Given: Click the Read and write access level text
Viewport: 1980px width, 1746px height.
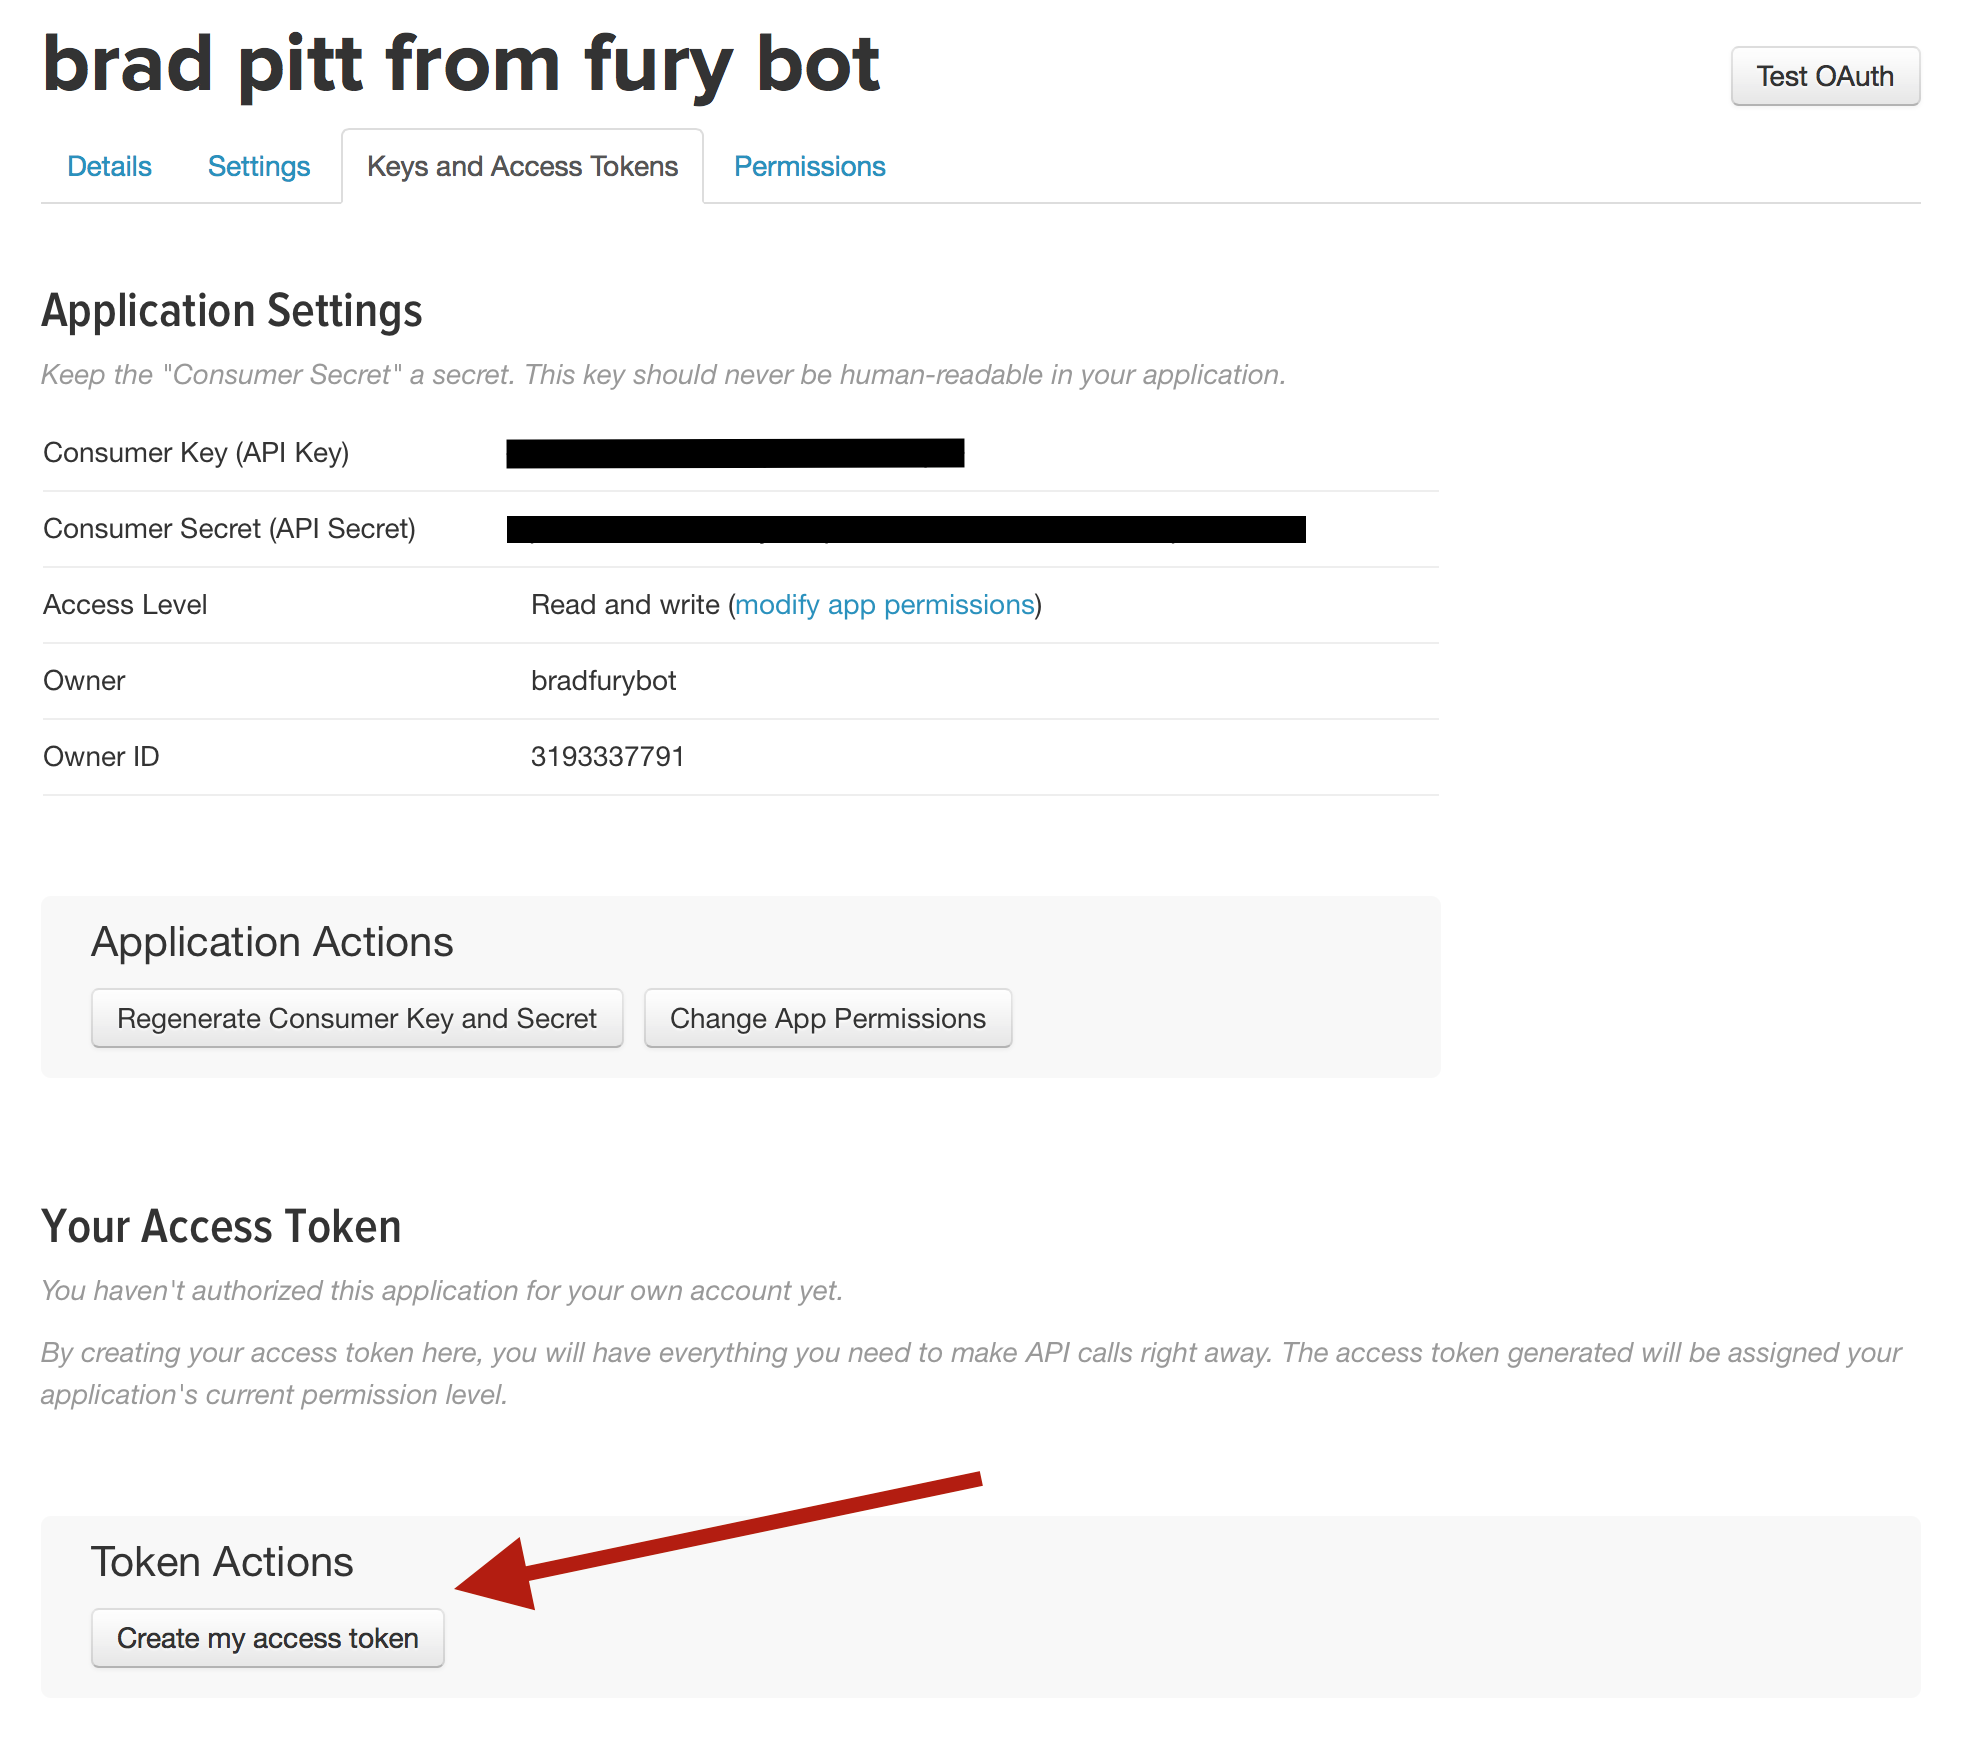Looking at the screenshot, I should (x=625, y=605).
